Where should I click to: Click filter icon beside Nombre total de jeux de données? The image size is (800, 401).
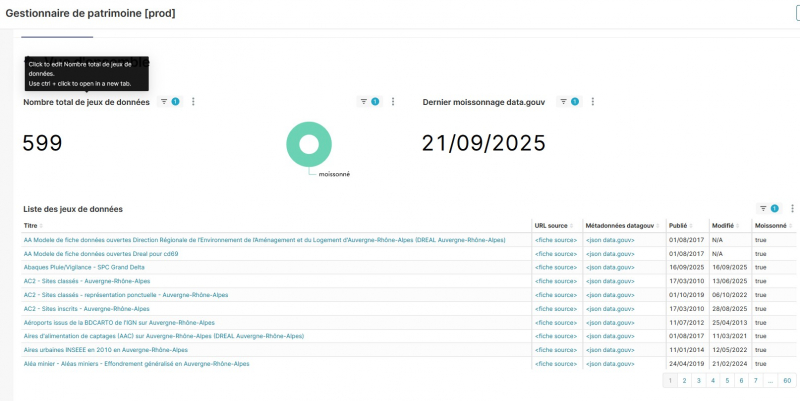point(168,102)
